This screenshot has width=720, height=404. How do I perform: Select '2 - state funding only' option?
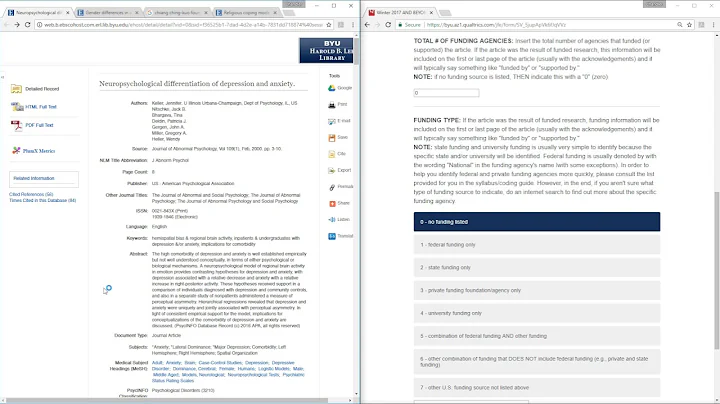coord(537,267)
